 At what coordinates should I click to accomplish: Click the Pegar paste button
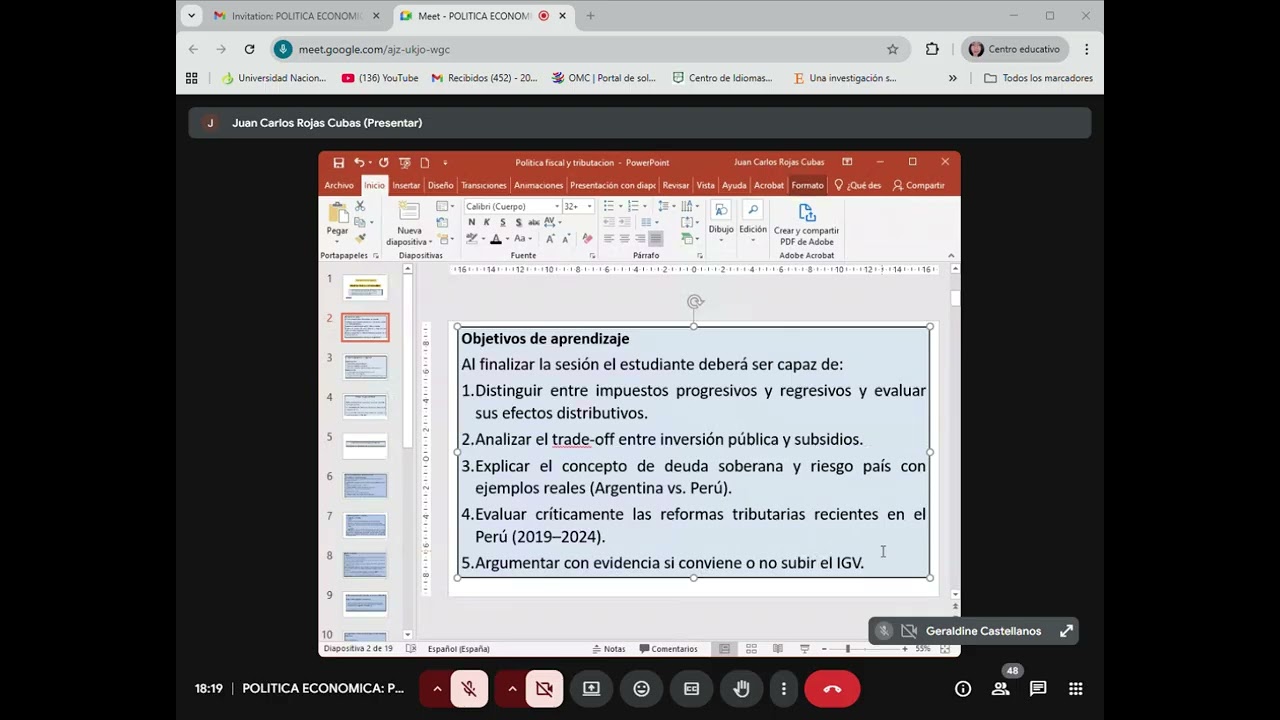point(337,220)
